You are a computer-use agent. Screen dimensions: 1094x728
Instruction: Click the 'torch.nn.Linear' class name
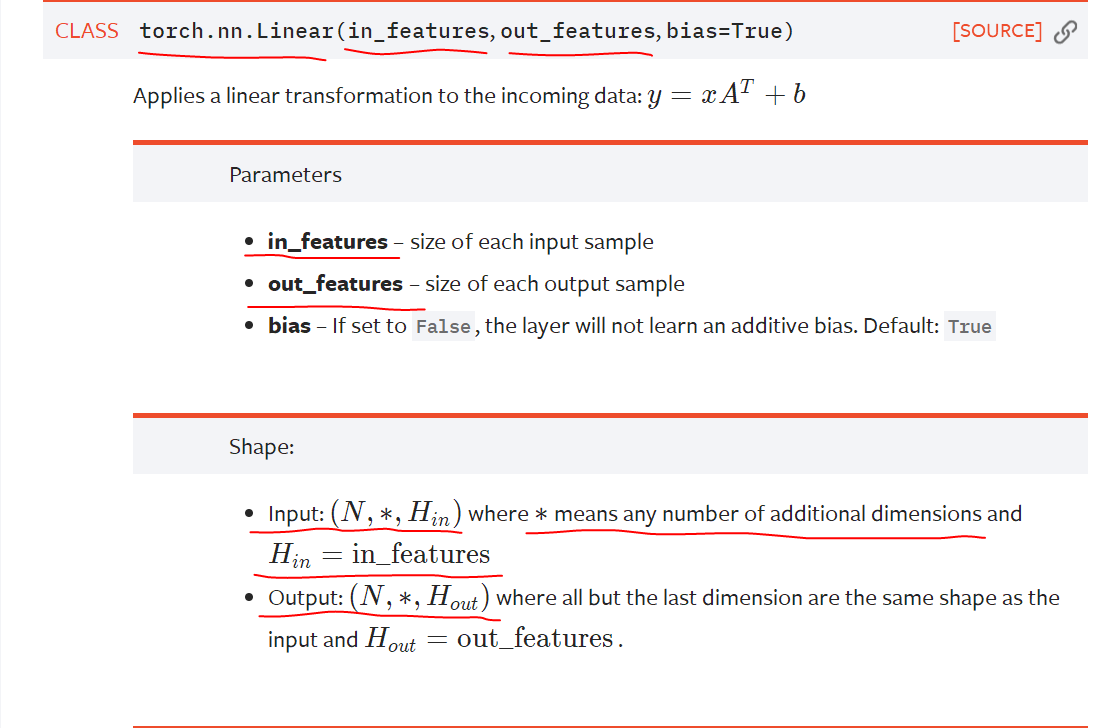[237, 31]
